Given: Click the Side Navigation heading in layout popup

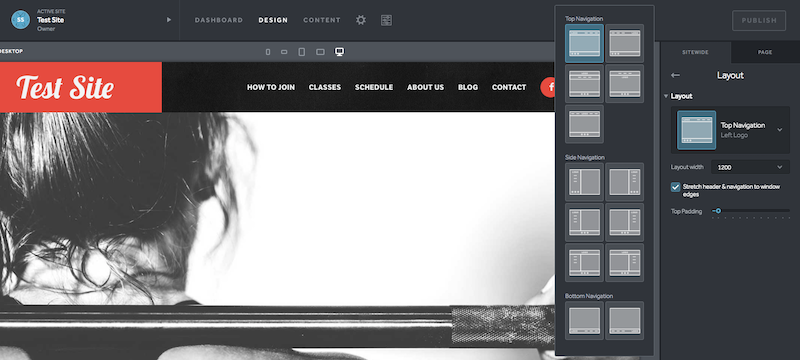Looking at the screenshot, I should 585,158.
